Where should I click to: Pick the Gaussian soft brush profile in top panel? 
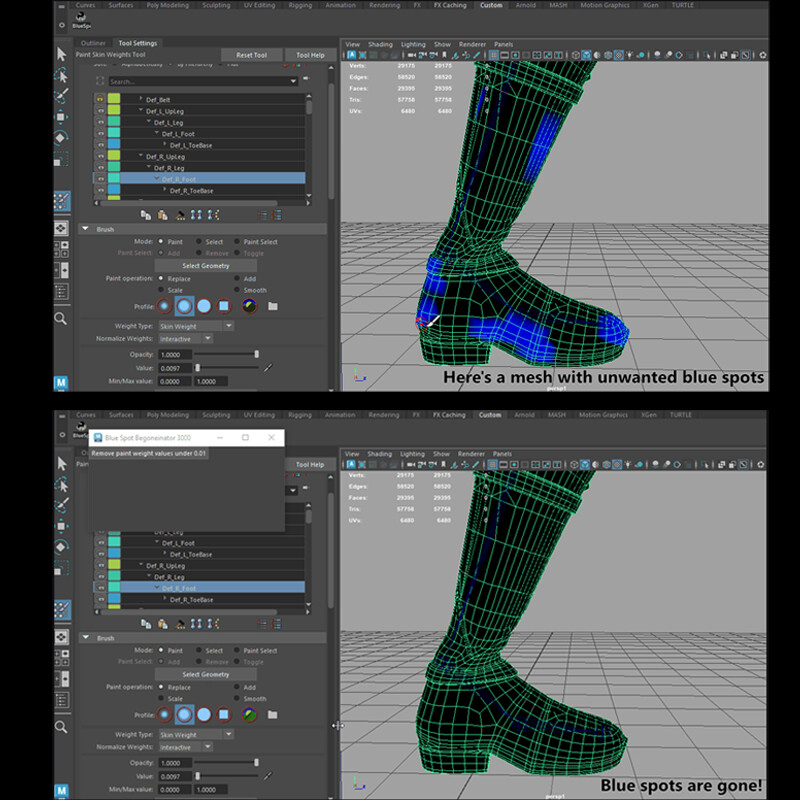tap(164, 306)
